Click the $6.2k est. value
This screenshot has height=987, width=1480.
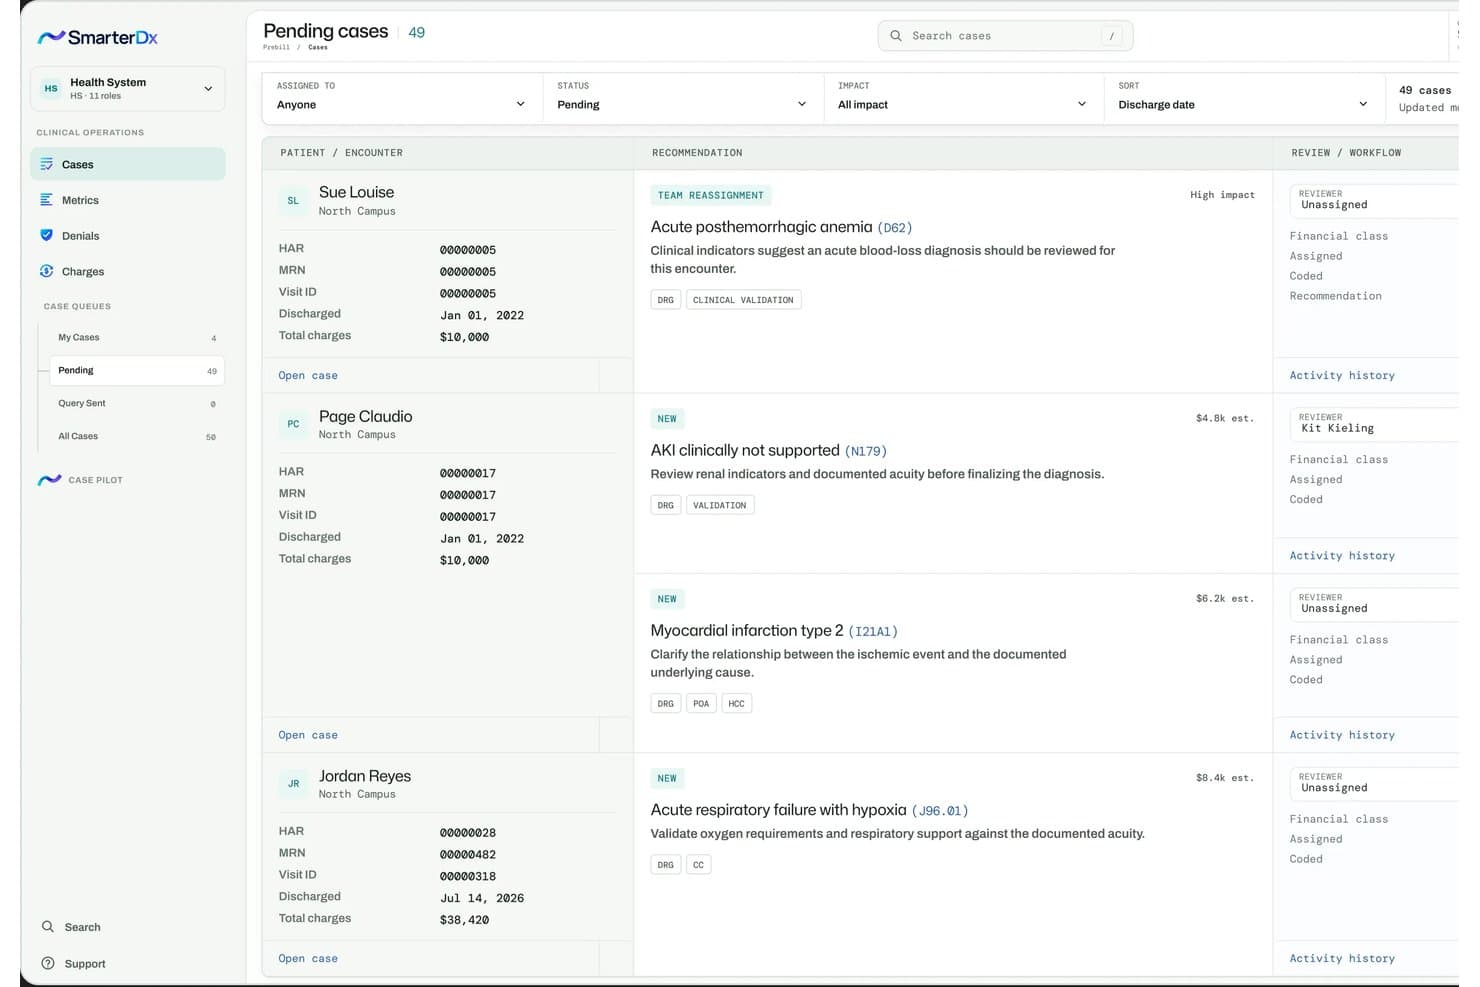pyautogui.click(x=1225, y=599)
